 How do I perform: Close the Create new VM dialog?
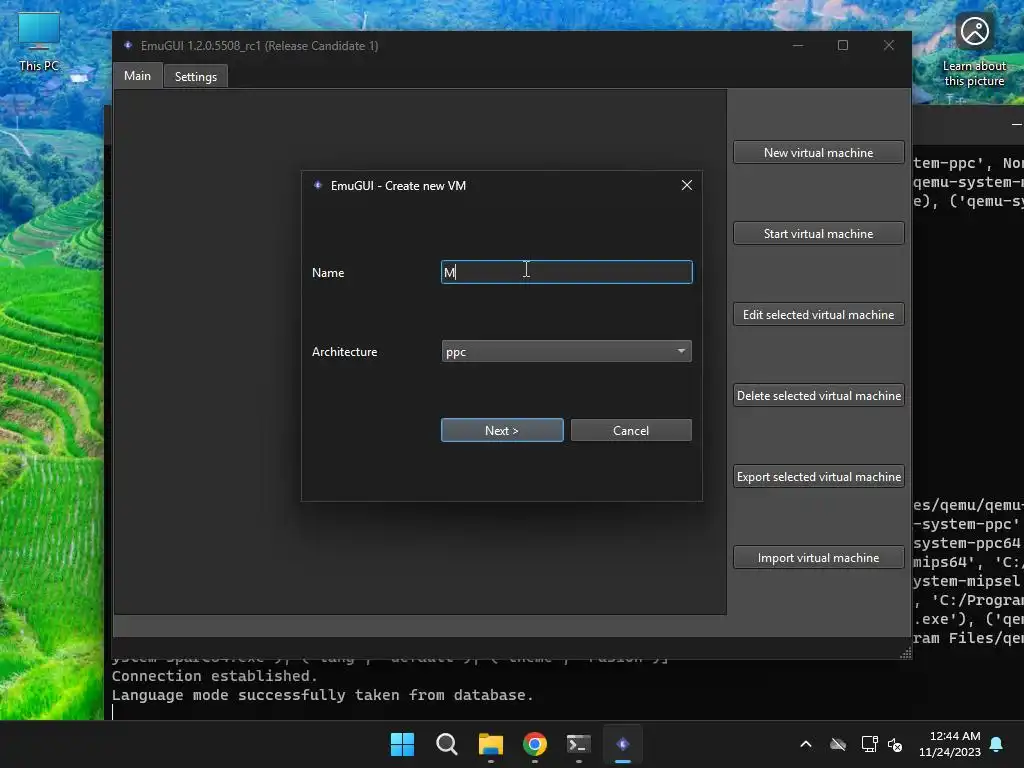(686, 185)
